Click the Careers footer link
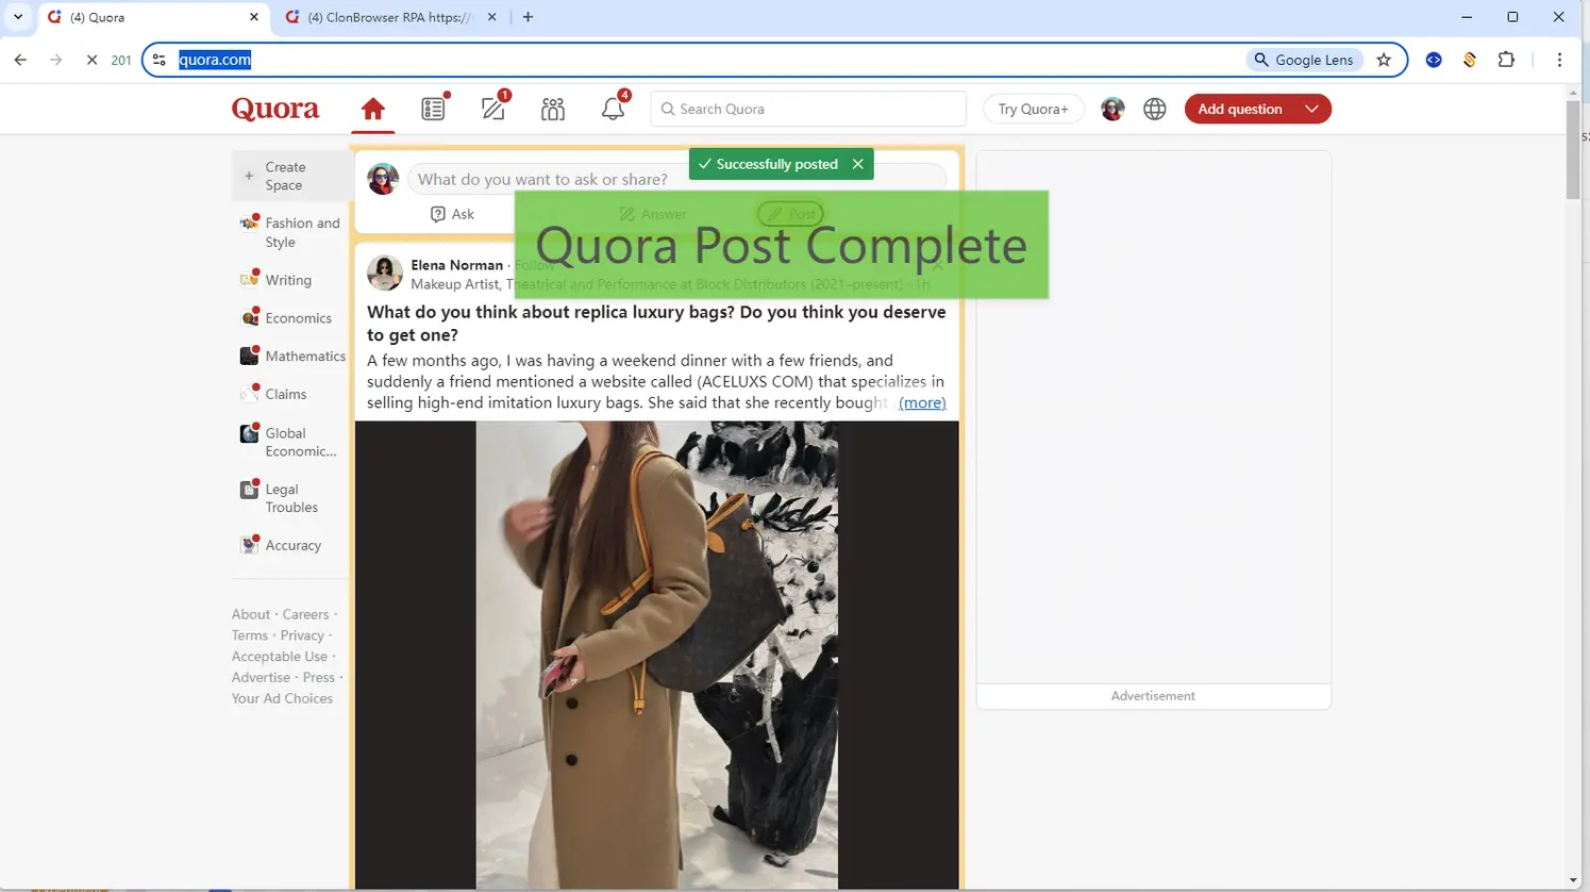Image resolution: width=1590 pixels, height=892 pixels. (305, 614)
